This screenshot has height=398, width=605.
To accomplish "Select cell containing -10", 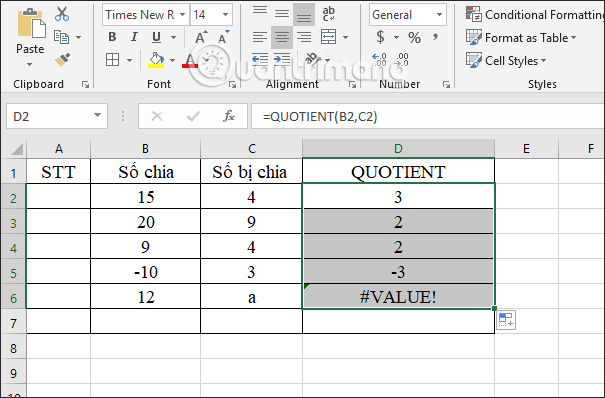I will [145, 272].
